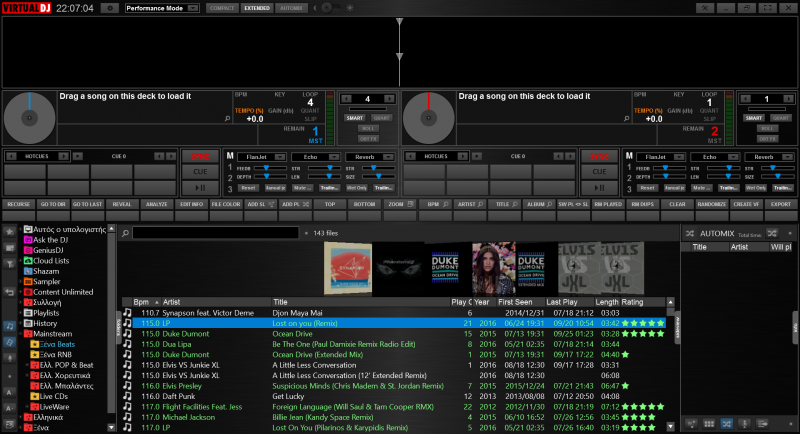Click the left deck song search icon
This screenshot has height=434, width=800.
click(x=228, y=118)
